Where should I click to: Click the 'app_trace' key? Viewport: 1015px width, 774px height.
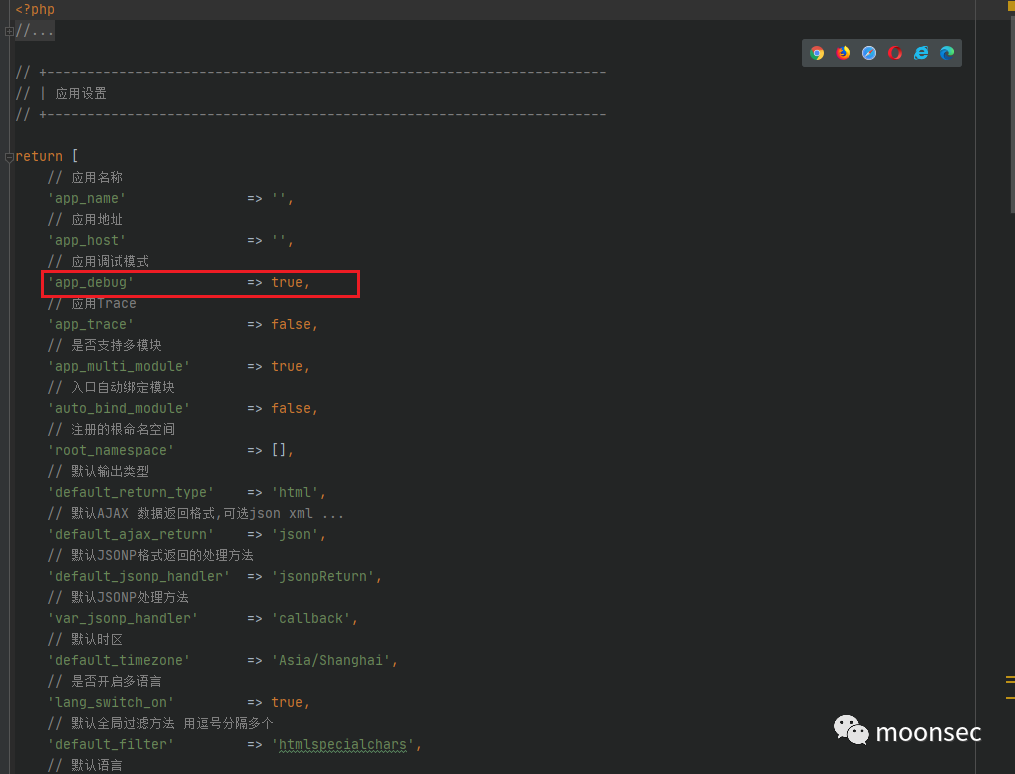[x=91, y=325]
